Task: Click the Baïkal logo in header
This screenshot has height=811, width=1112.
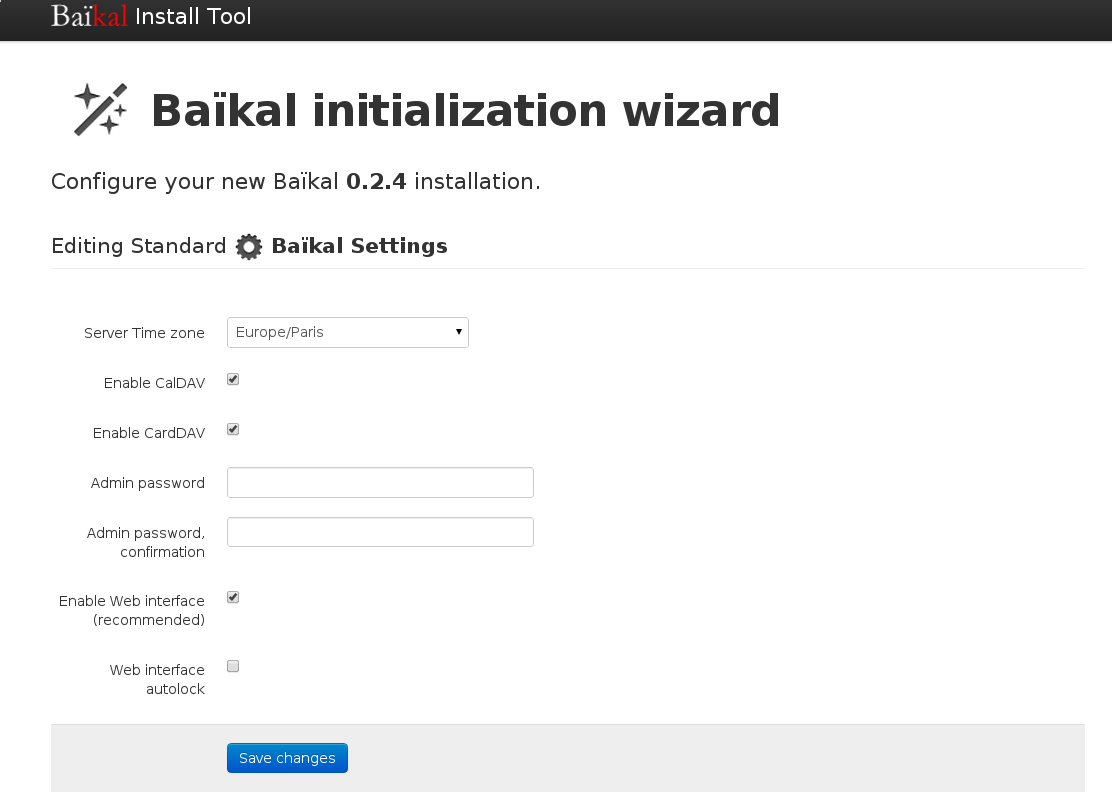Action: point(89,16)
